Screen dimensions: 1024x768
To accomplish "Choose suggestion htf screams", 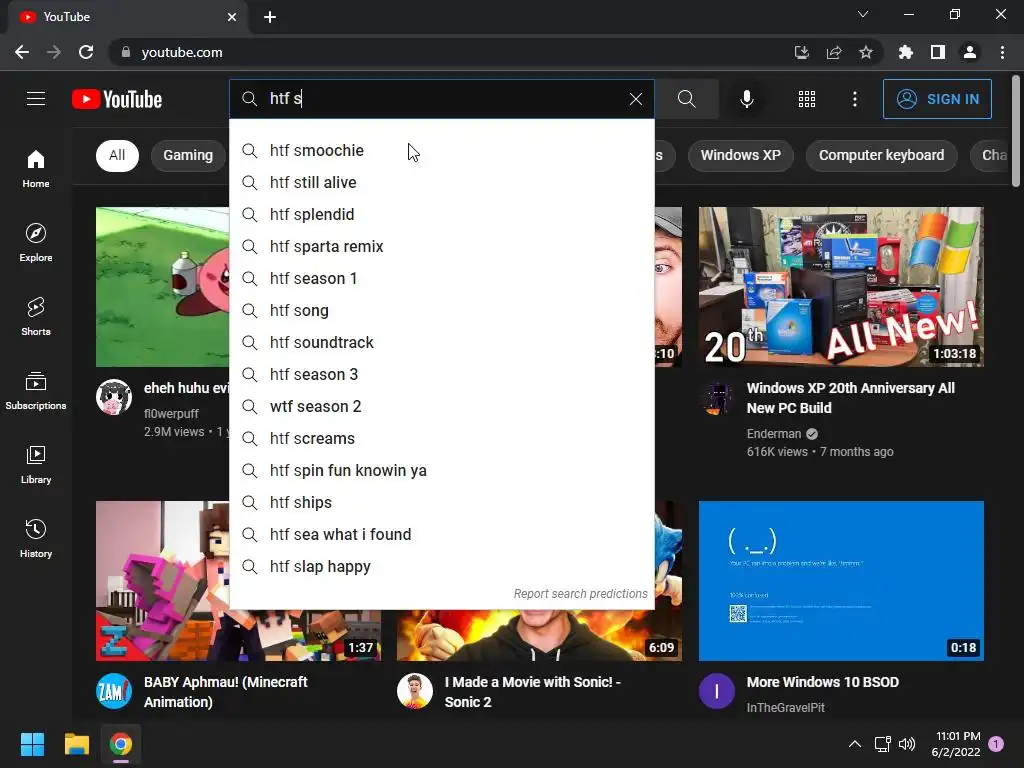I will click(x=442, y=438).
